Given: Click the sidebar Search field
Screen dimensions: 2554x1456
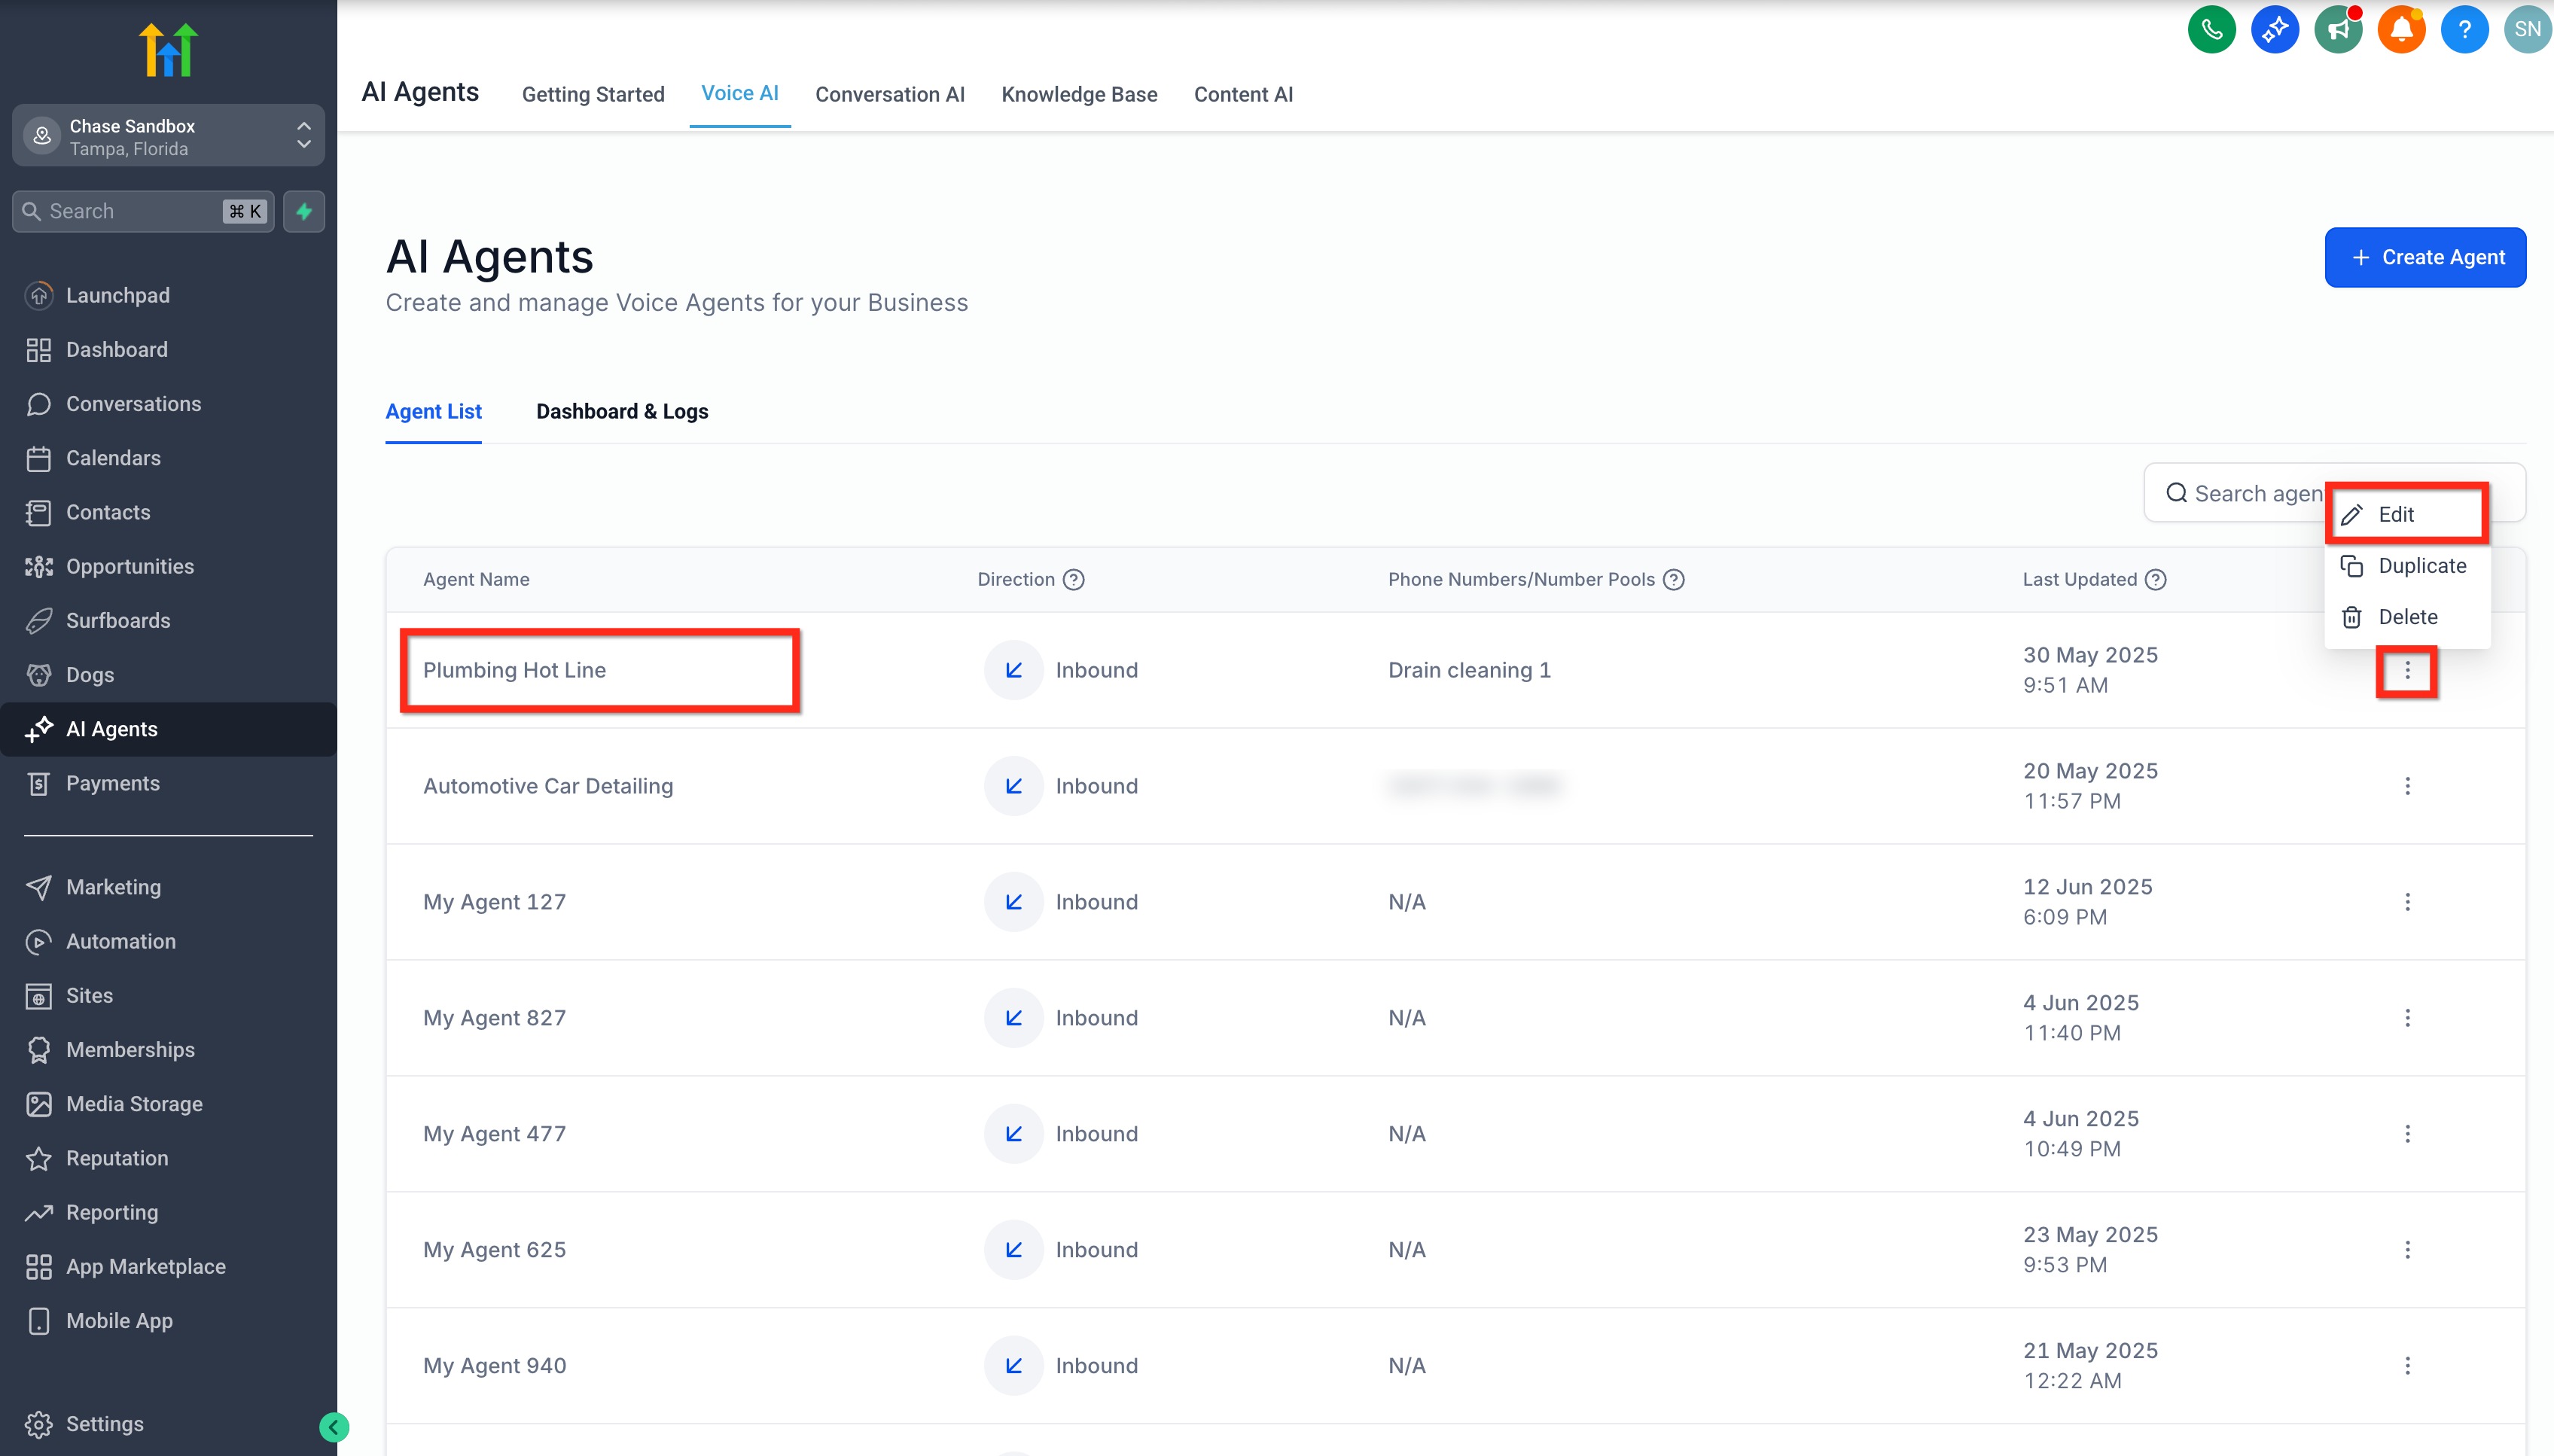Looking at the screenshot, I should [130, 211].
